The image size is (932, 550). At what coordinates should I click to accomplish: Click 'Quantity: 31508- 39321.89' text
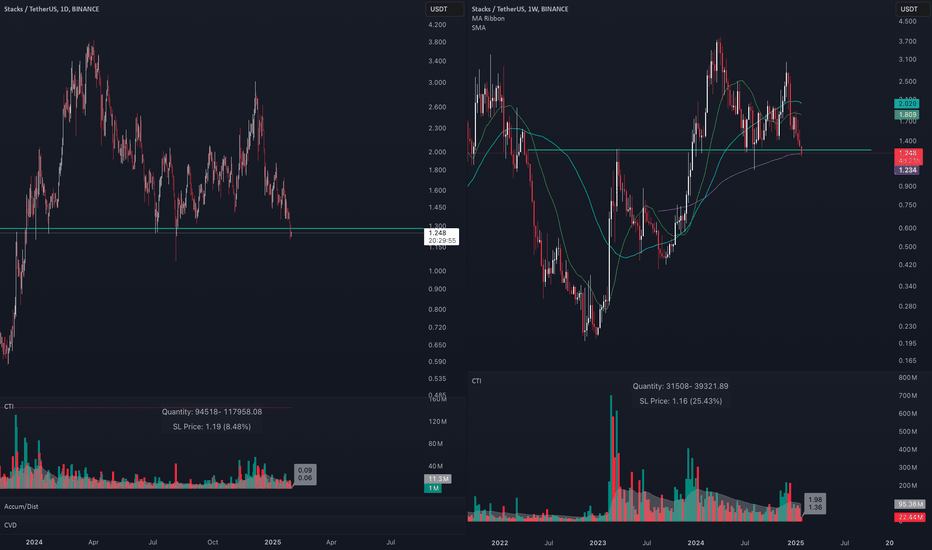[x=681, y=386]
